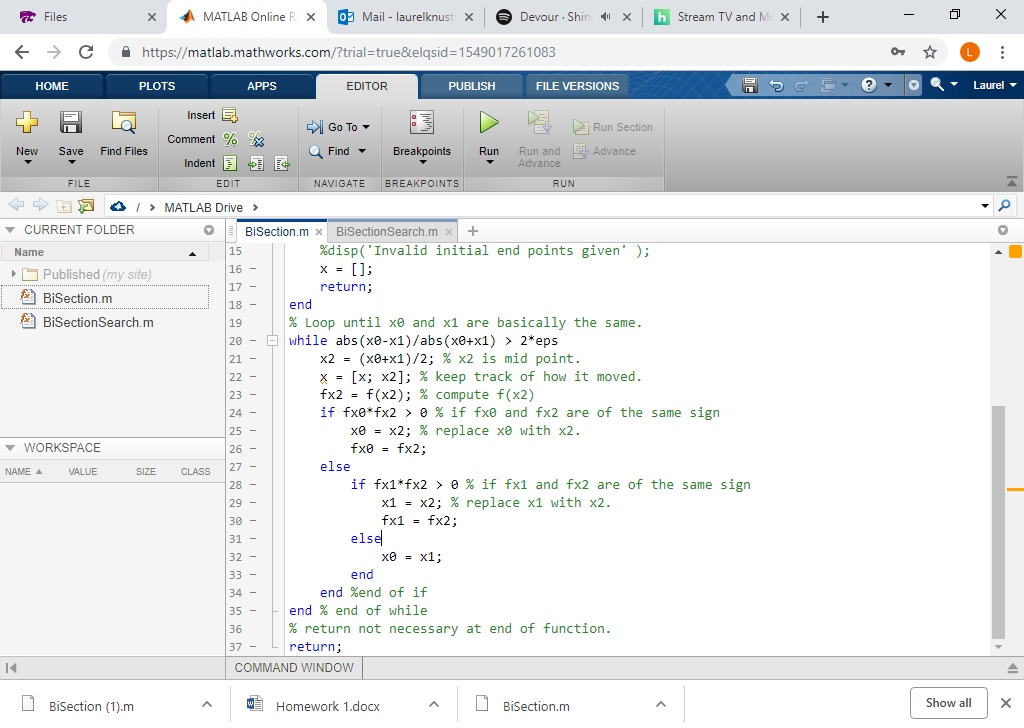Switch to the PUBLISH ribbon tab
Image resolution: width=1024 pixels, height=728 pixels.
coord(470,86)
